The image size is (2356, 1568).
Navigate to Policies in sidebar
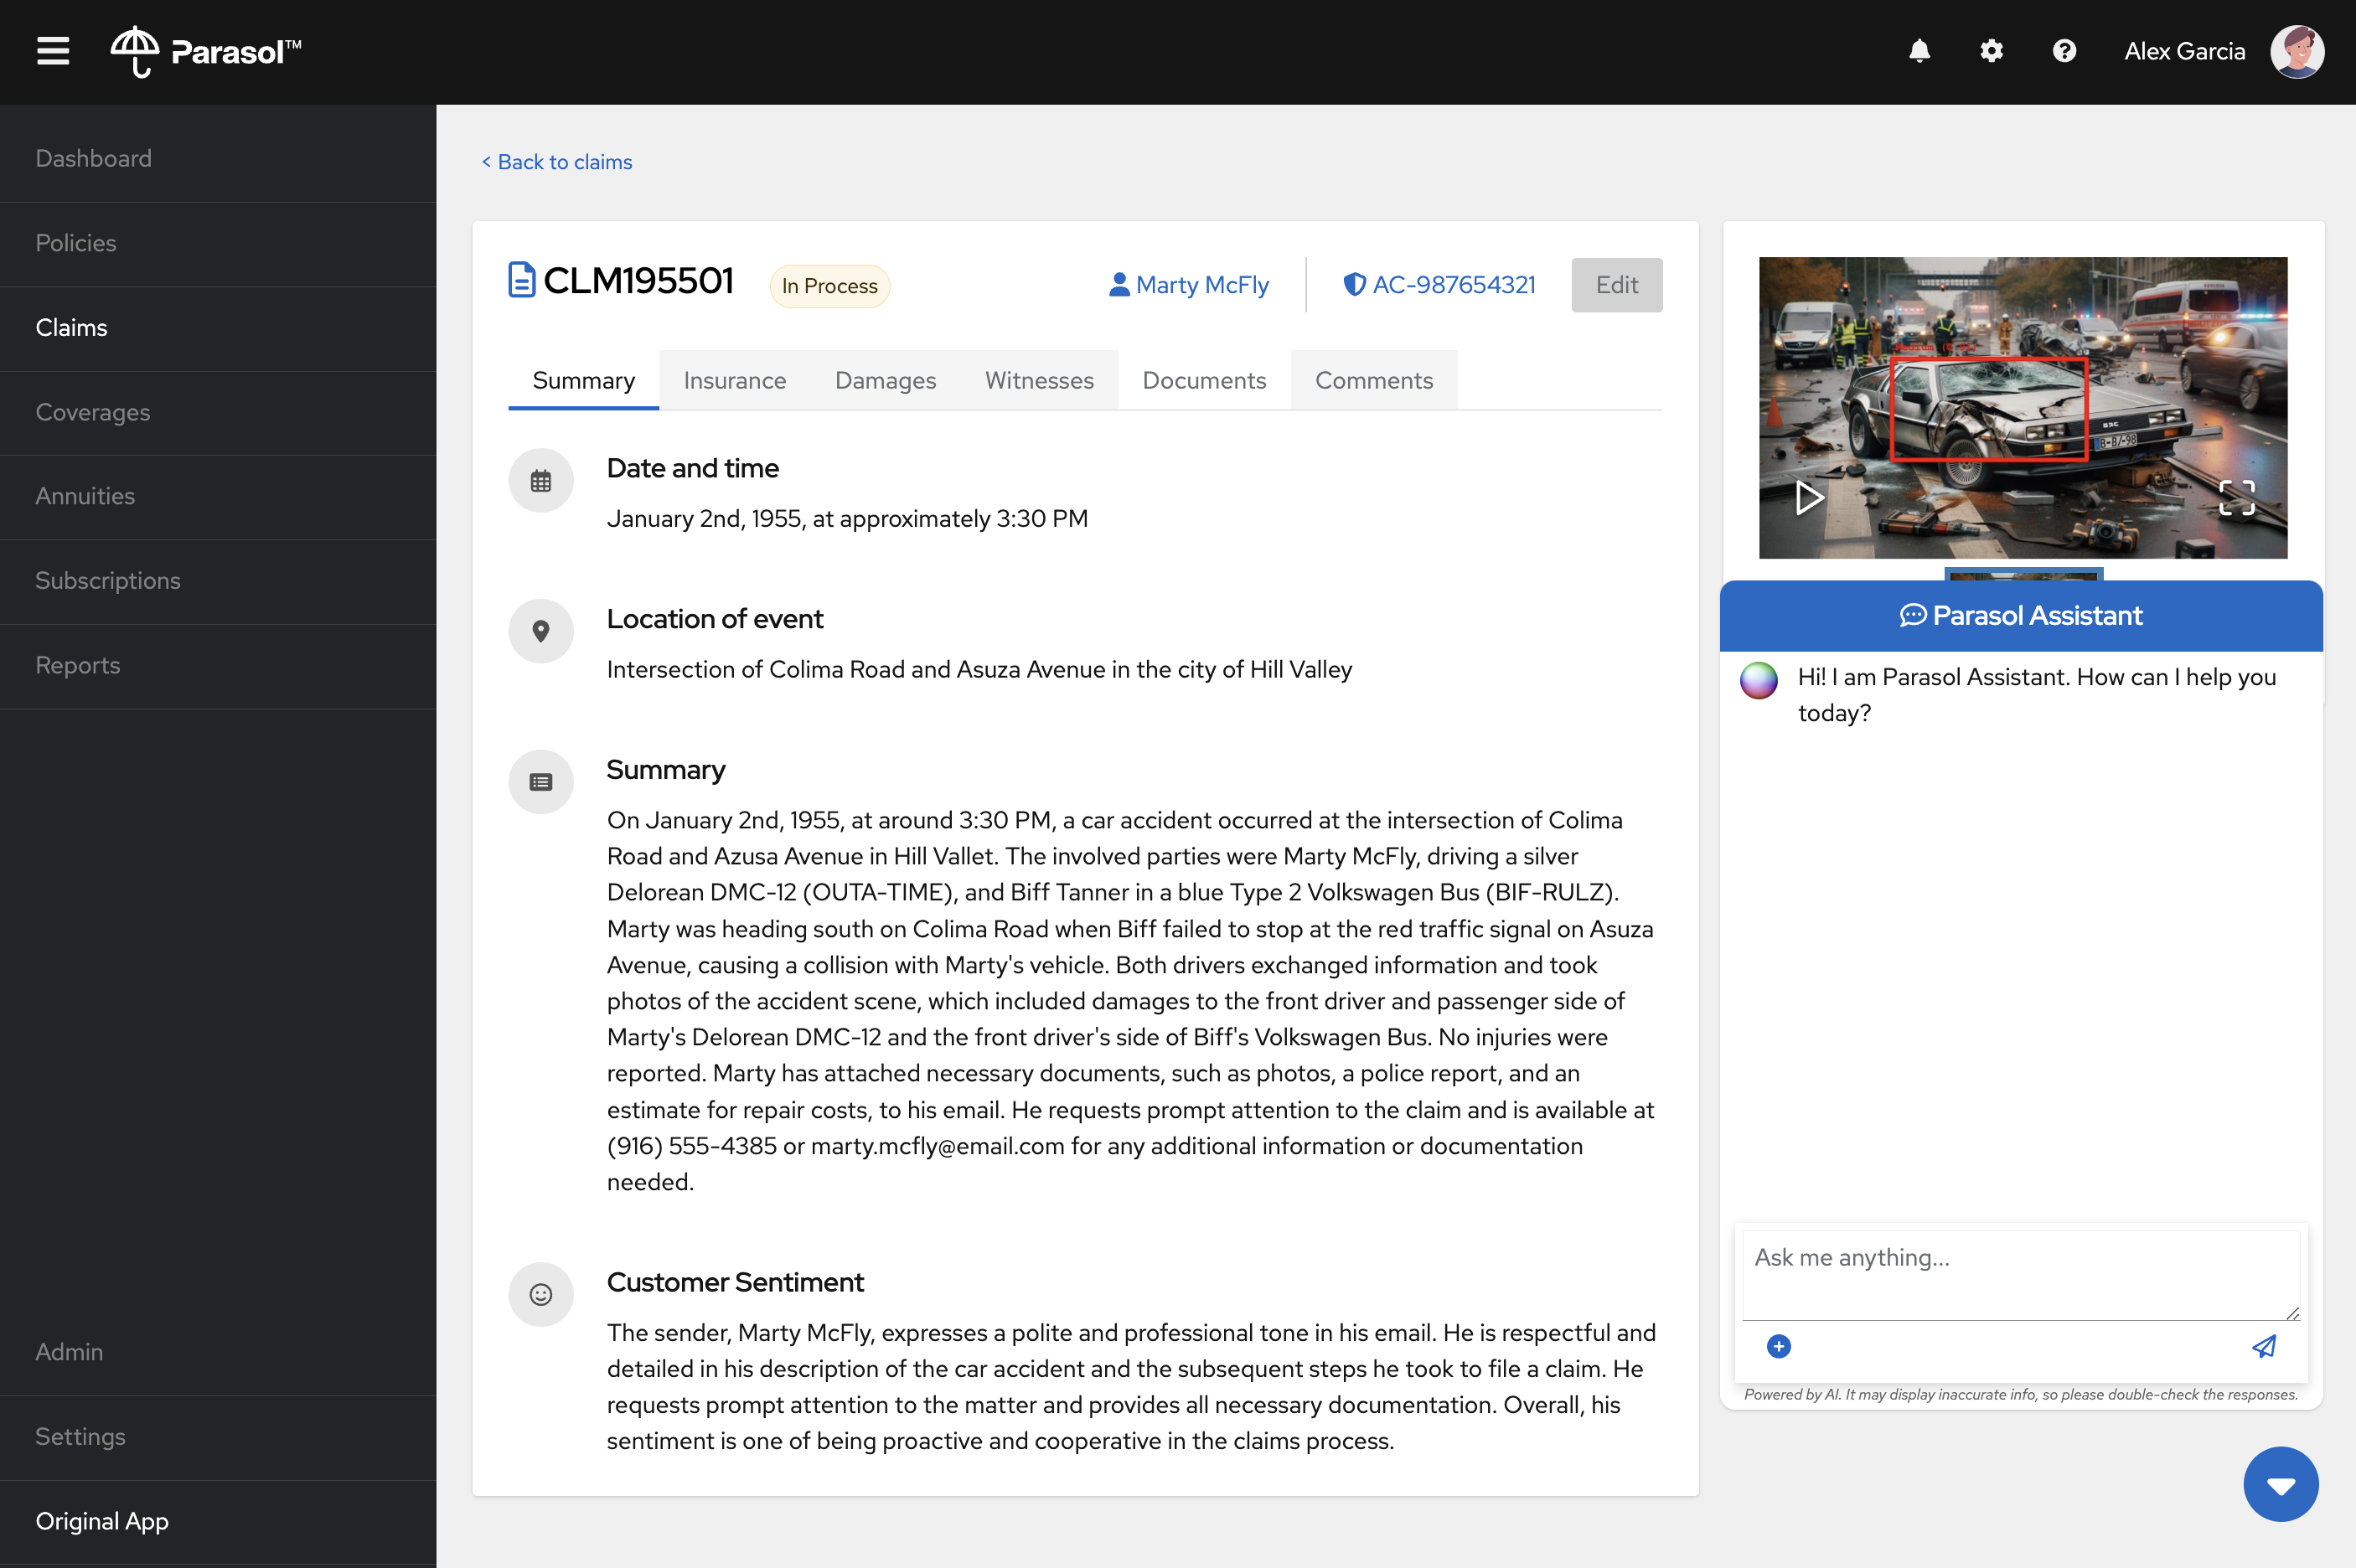point(76,243)
